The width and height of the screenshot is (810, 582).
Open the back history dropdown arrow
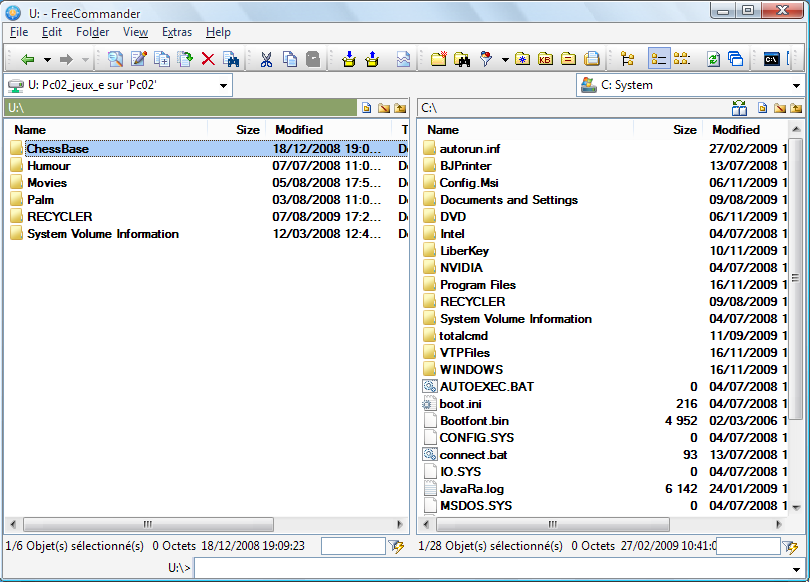pos(48,60)
